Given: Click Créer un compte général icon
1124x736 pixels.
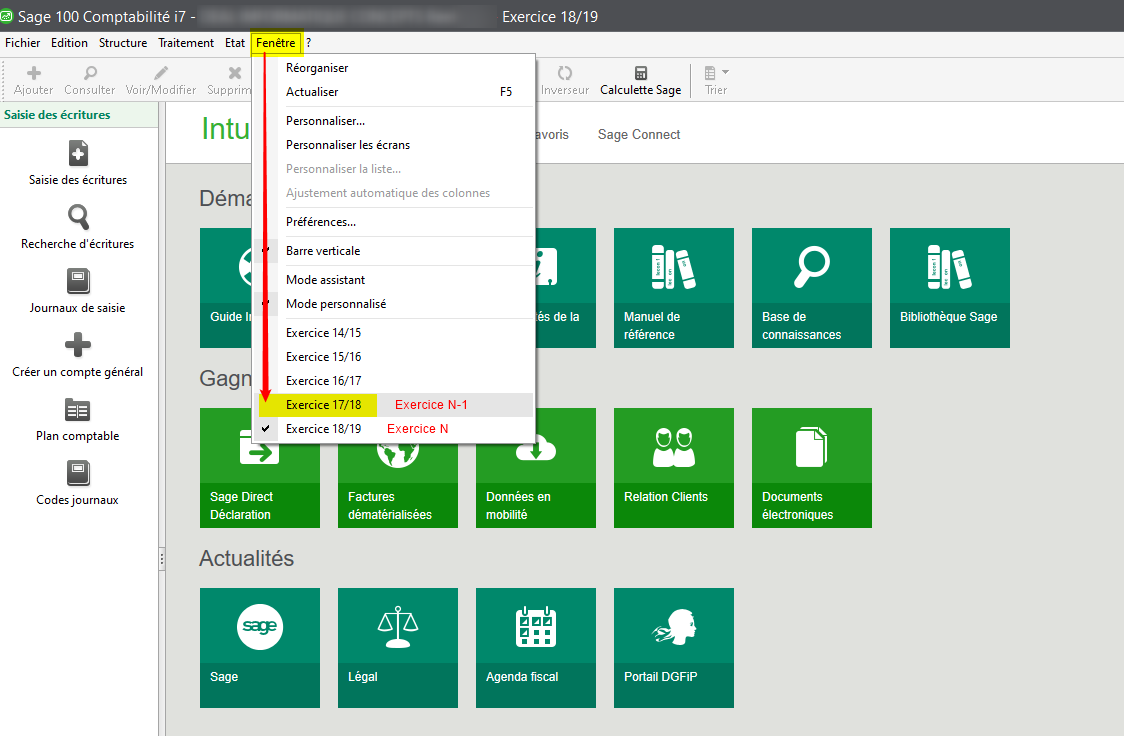Looking at the screenshot, I should [78, 345].
